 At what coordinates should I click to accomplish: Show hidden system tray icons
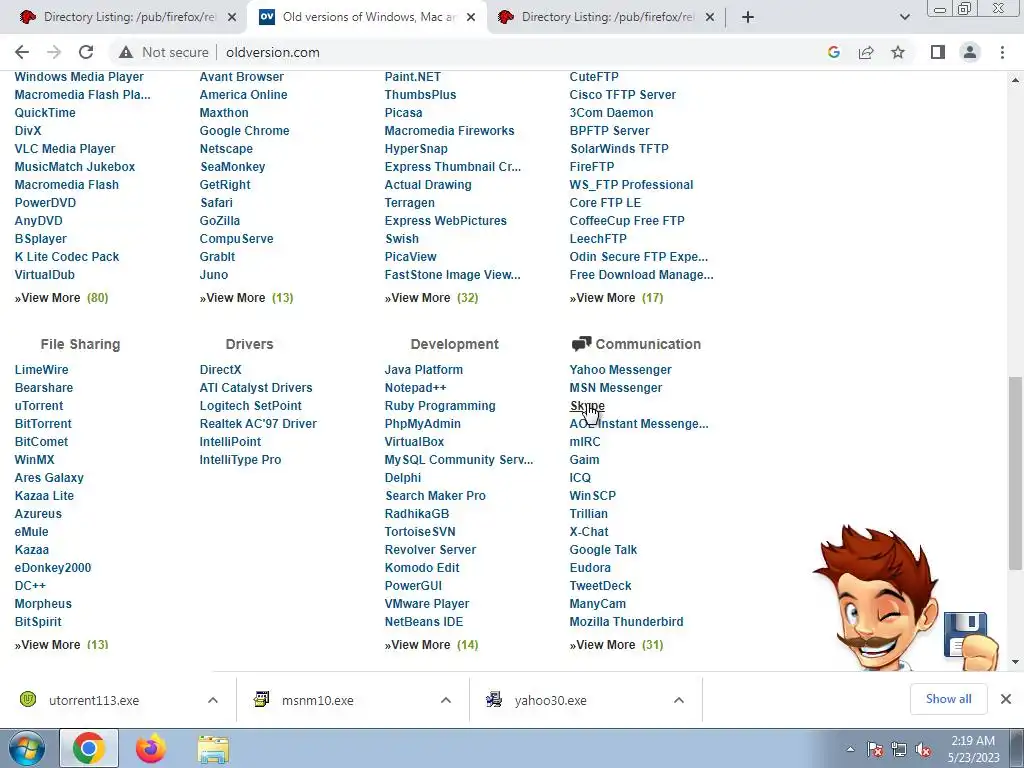click(x=850, y=749)
